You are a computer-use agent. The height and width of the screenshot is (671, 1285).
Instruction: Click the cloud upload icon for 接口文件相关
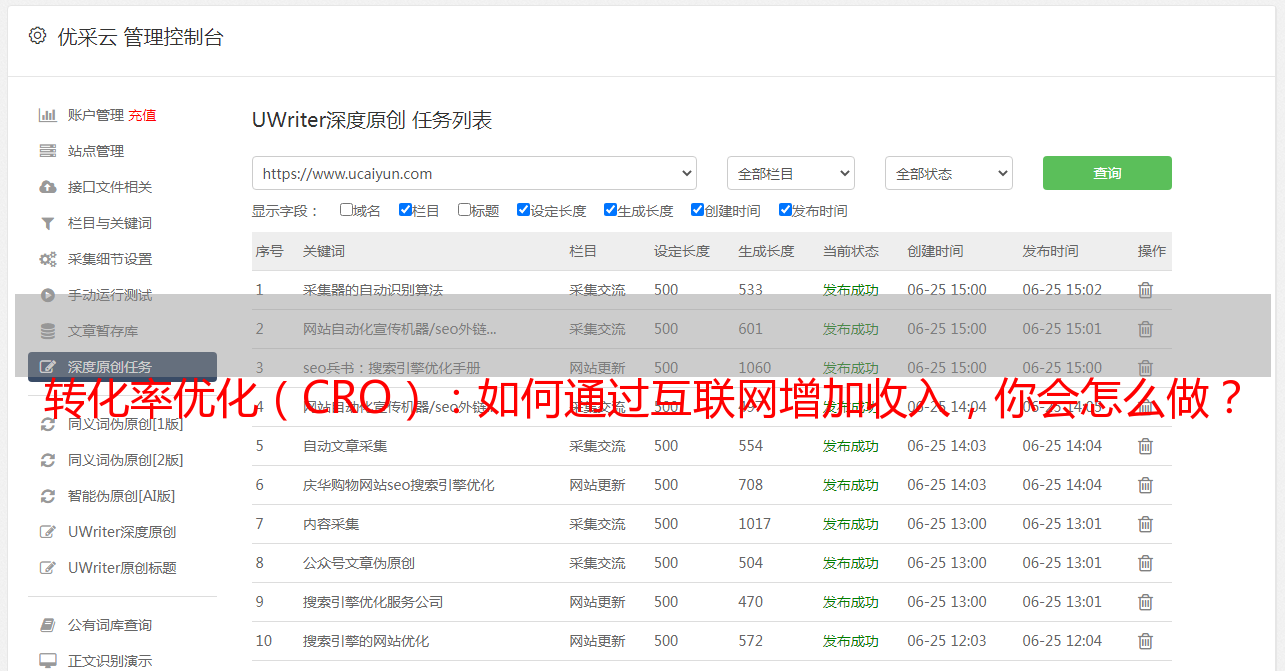[x=47, y=187]
